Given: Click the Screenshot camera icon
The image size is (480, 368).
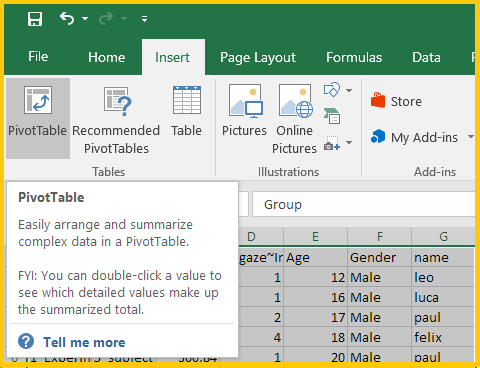Looking at the screenshot, I should (x=332, y=143).
